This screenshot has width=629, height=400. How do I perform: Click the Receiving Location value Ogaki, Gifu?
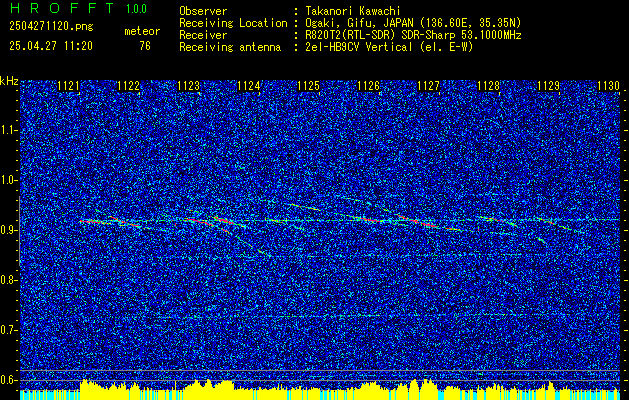coord(340,23)
